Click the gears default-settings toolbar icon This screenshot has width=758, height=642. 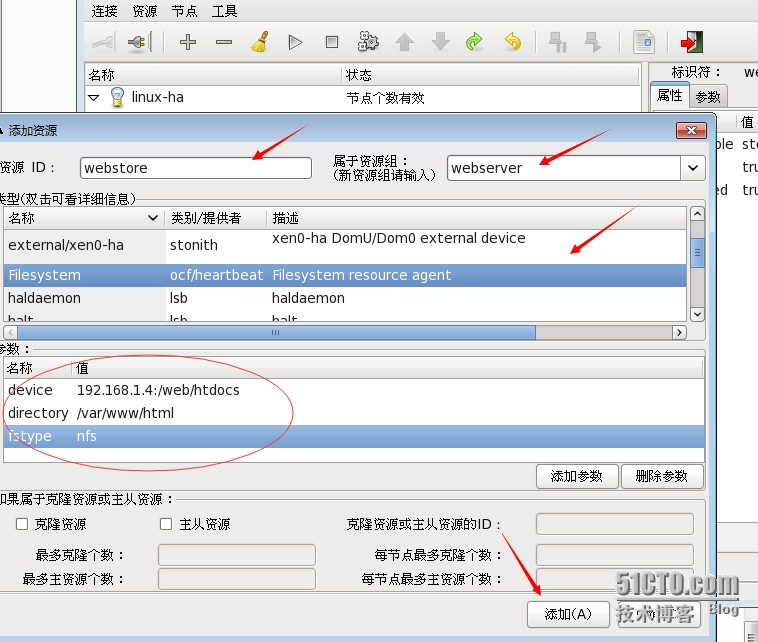pos(368,42)
